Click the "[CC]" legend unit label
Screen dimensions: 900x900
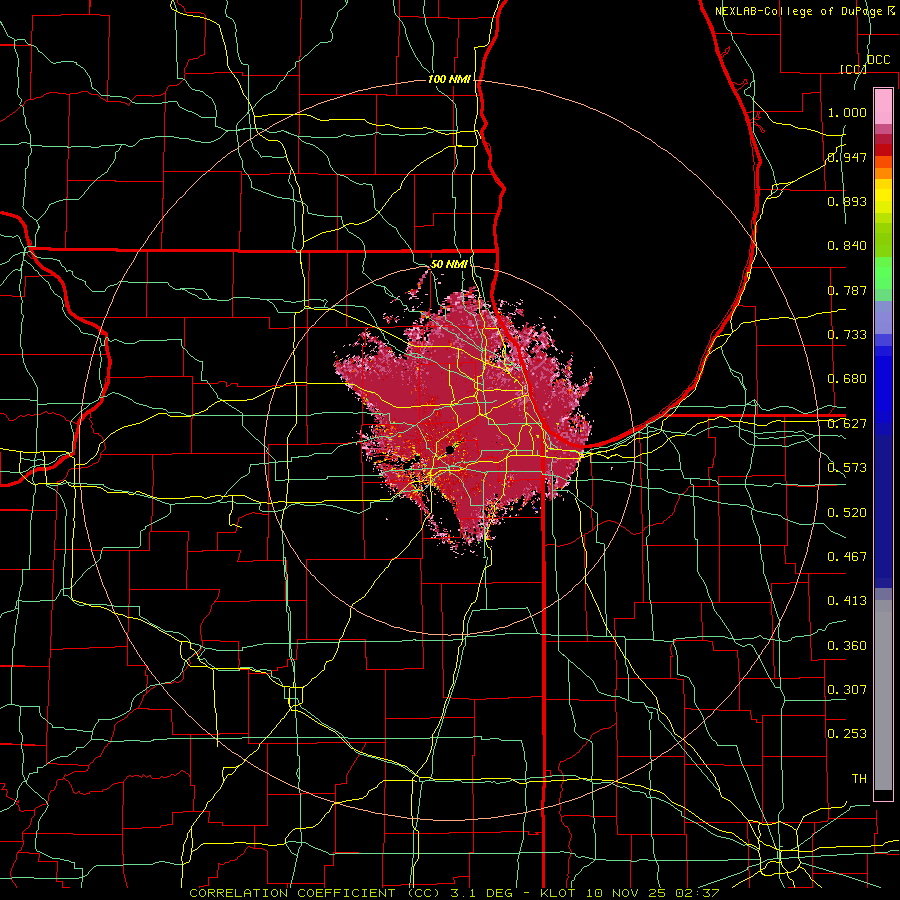click(853, 69)
